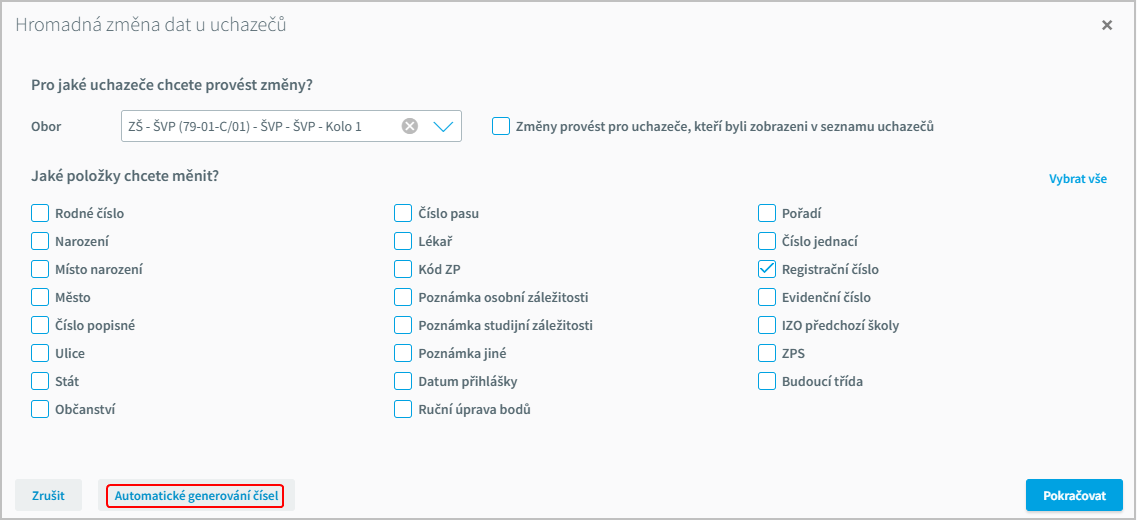The height and width of the screenshot is (520, 1137).
Task: Check the Rodné číslo checkbox
Action: [40, 213]
